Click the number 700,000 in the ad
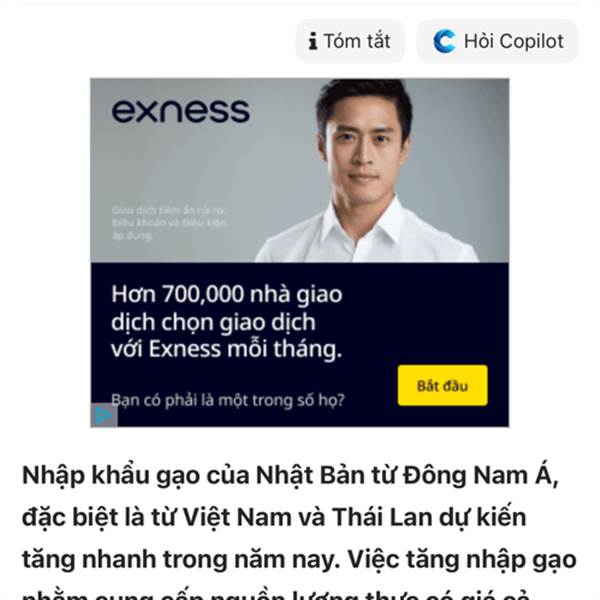The width and height of the screenshot is (600, 600). [x=203, y=295]
